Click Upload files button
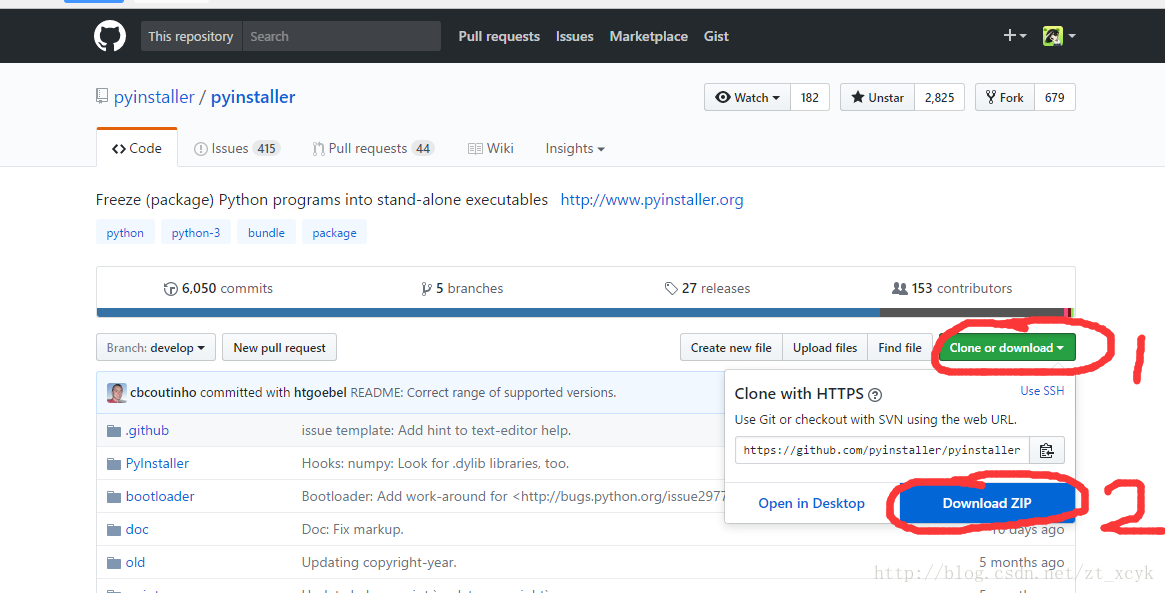Screen dimensions: 1165x593 825,348
